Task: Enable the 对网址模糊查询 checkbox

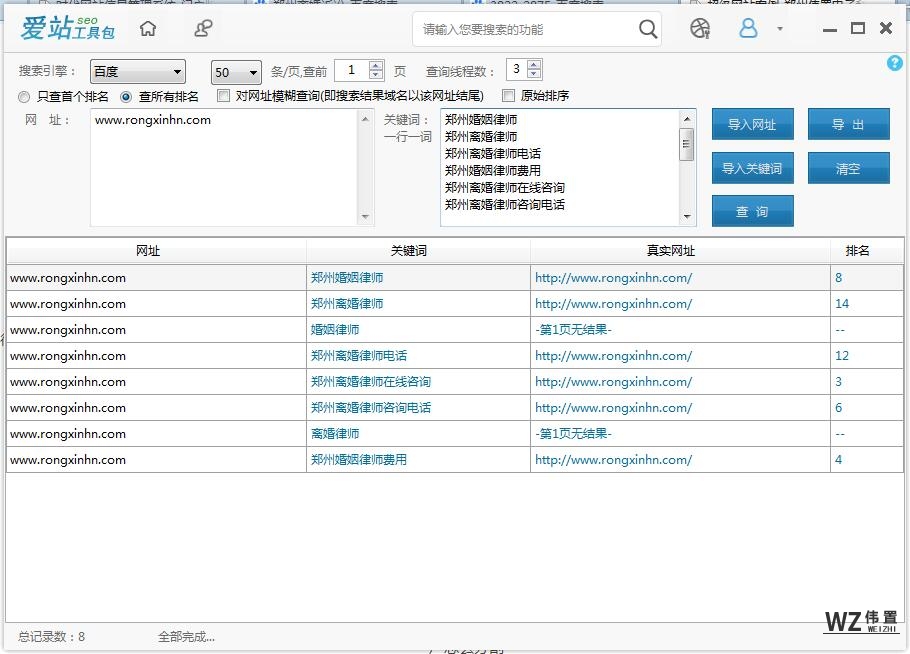Action: point(222,96)
